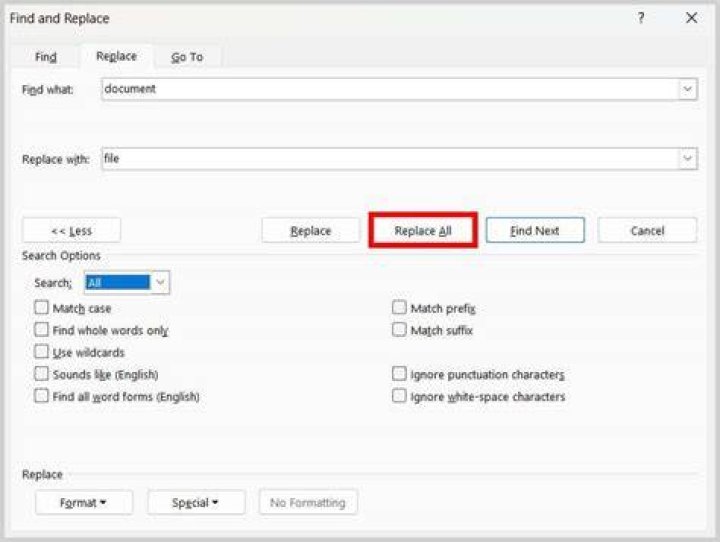
Task: Check Sounds like (English)
Action: pyautogui.click(x=41, y=374)
